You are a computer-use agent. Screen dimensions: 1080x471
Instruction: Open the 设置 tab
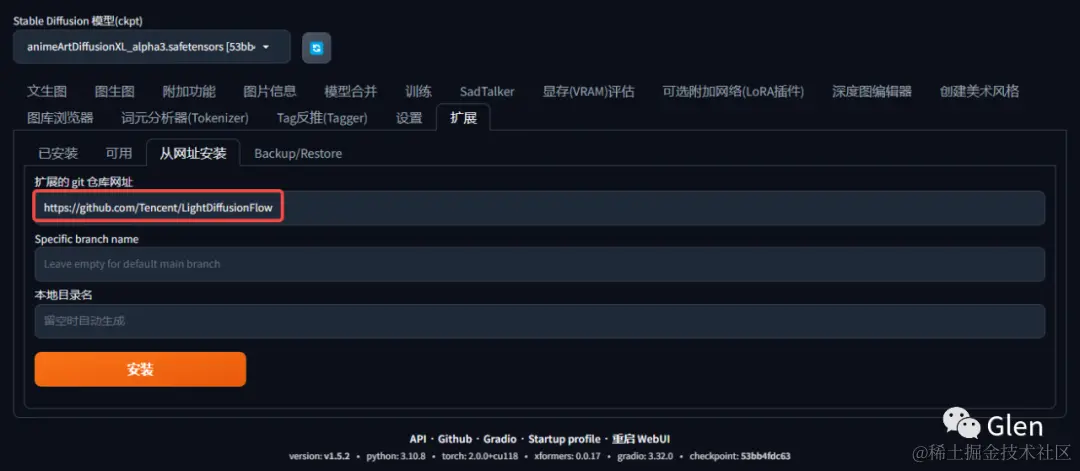coord(409,118)
